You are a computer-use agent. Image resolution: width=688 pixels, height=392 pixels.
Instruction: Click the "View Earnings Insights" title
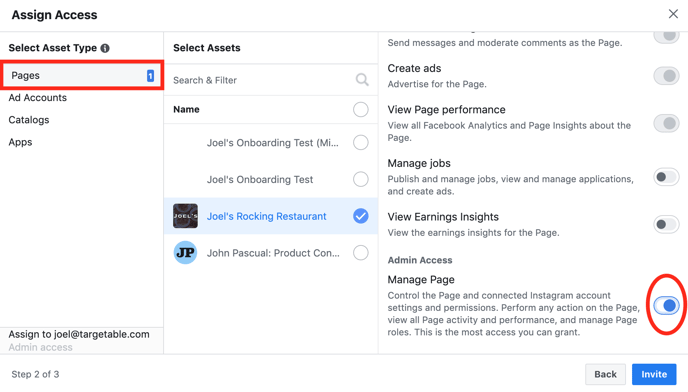pos(443,217)
